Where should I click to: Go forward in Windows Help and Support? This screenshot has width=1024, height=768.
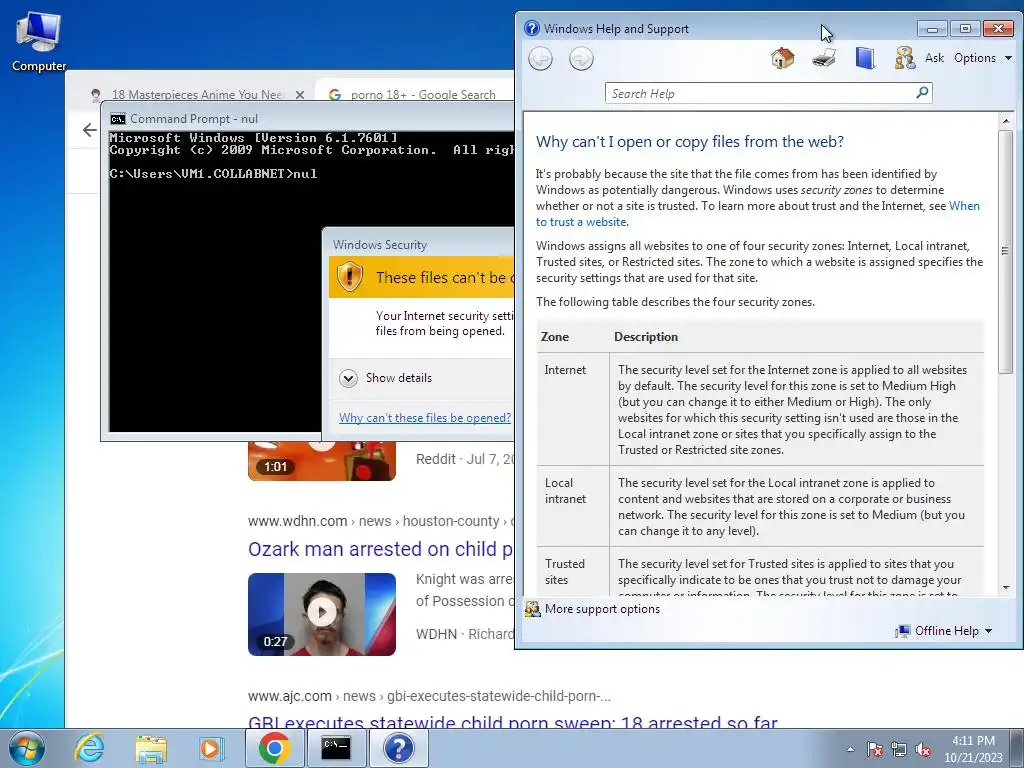coord(581,59)
